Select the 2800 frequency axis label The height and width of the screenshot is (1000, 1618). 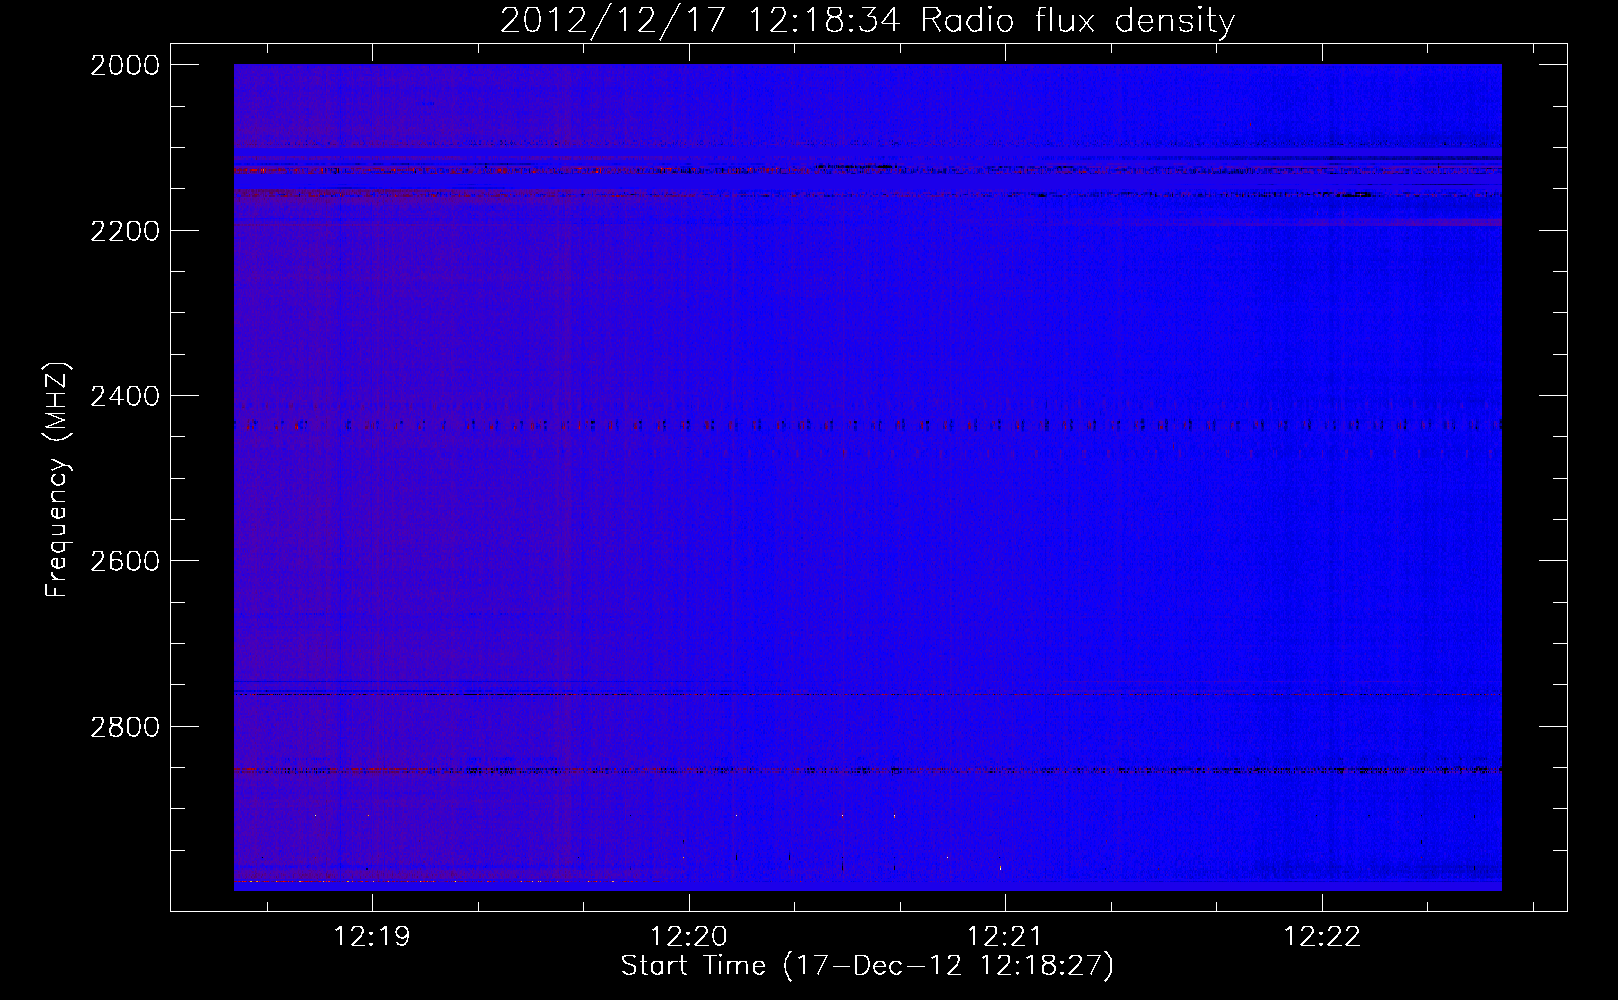tap(125, 726)
